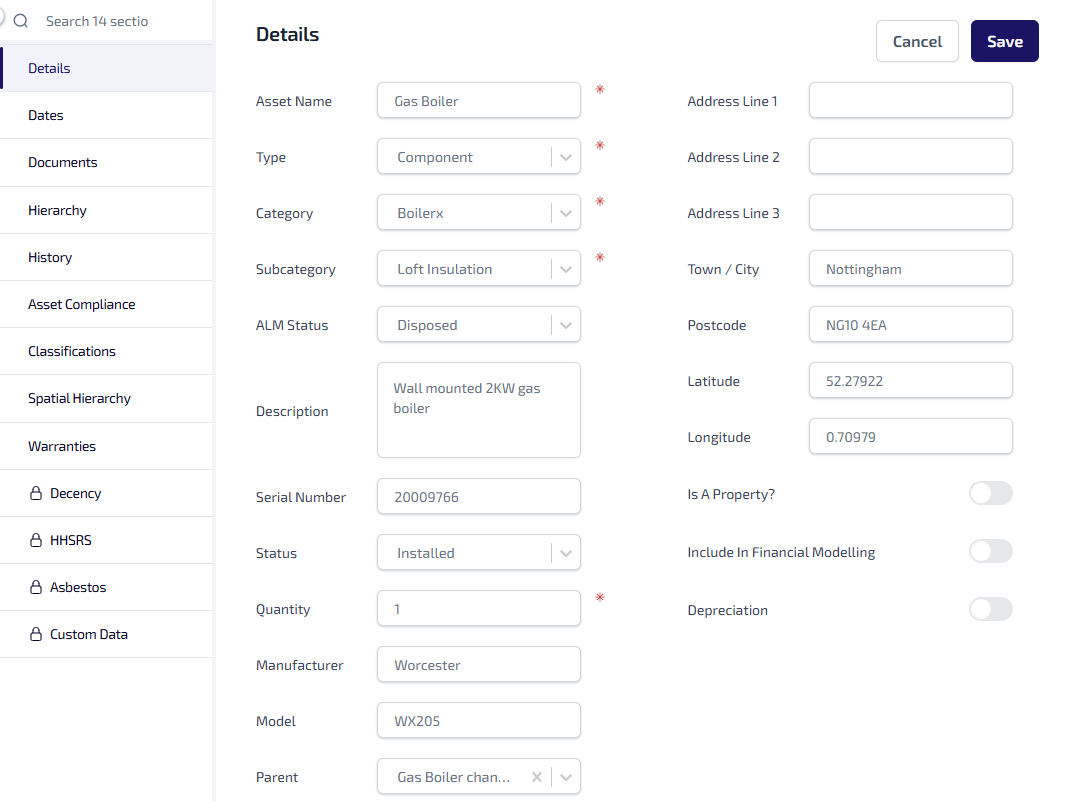Expand the Type dropdown

[566, 157]
